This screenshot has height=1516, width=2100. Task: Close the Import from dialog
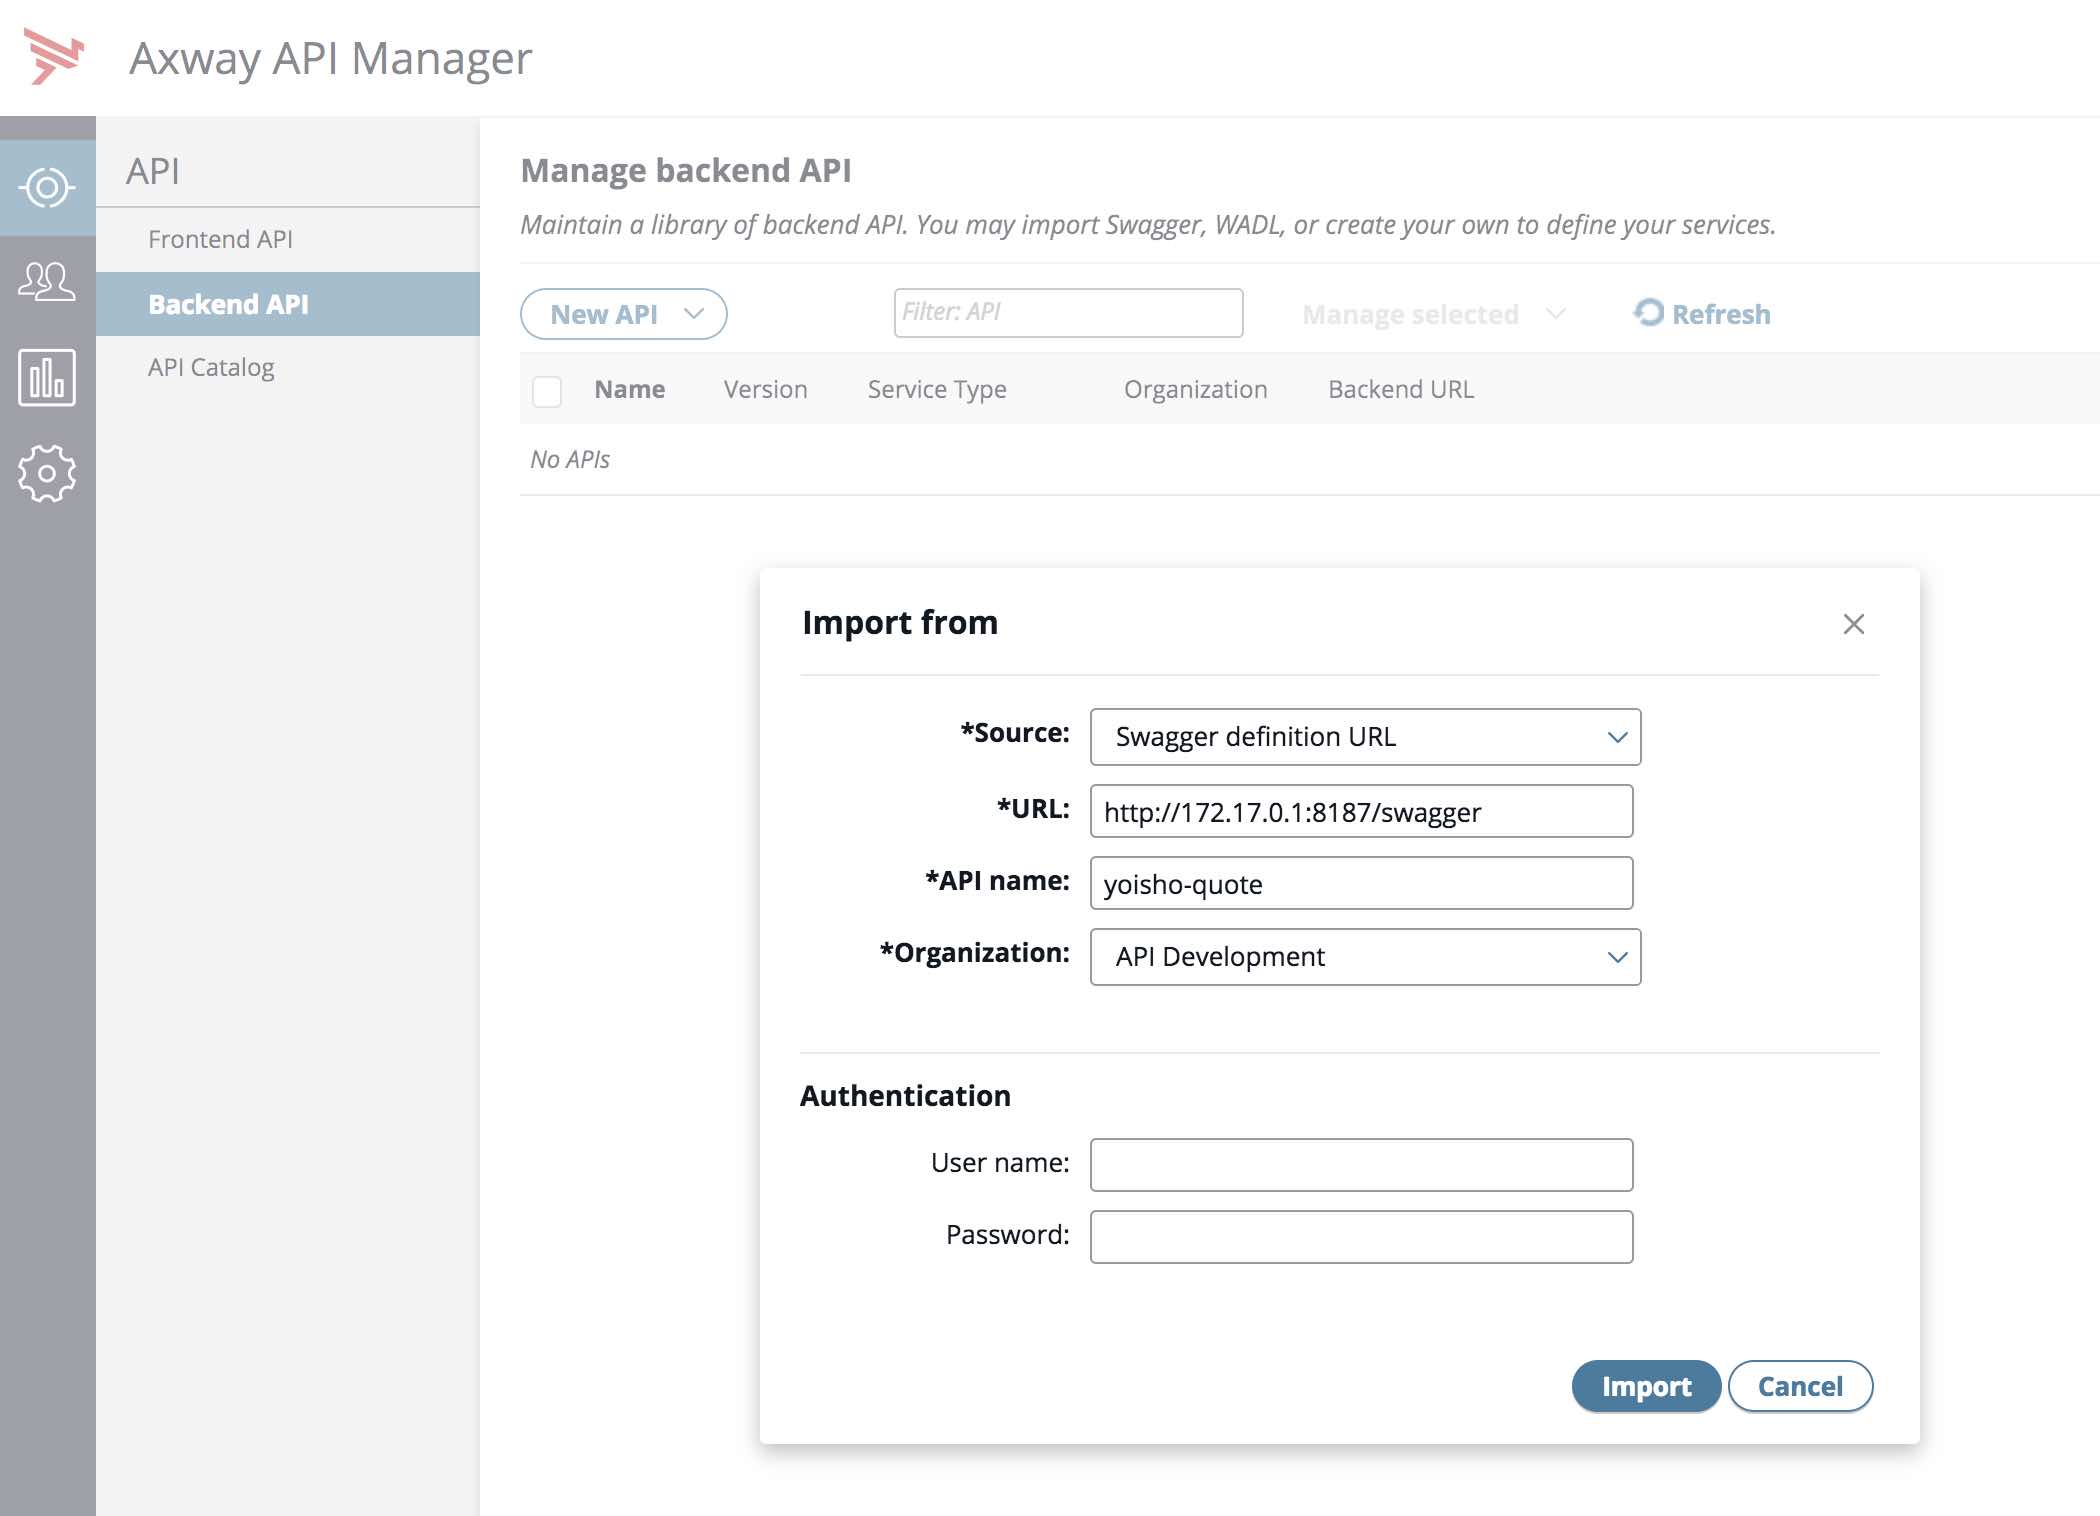1853,624
